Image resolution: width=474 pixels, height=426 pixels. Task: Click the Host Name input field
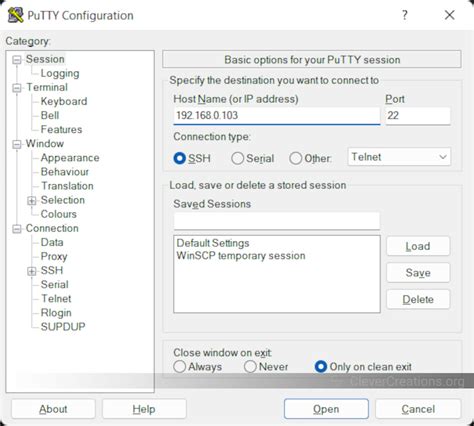click(277, 116)
